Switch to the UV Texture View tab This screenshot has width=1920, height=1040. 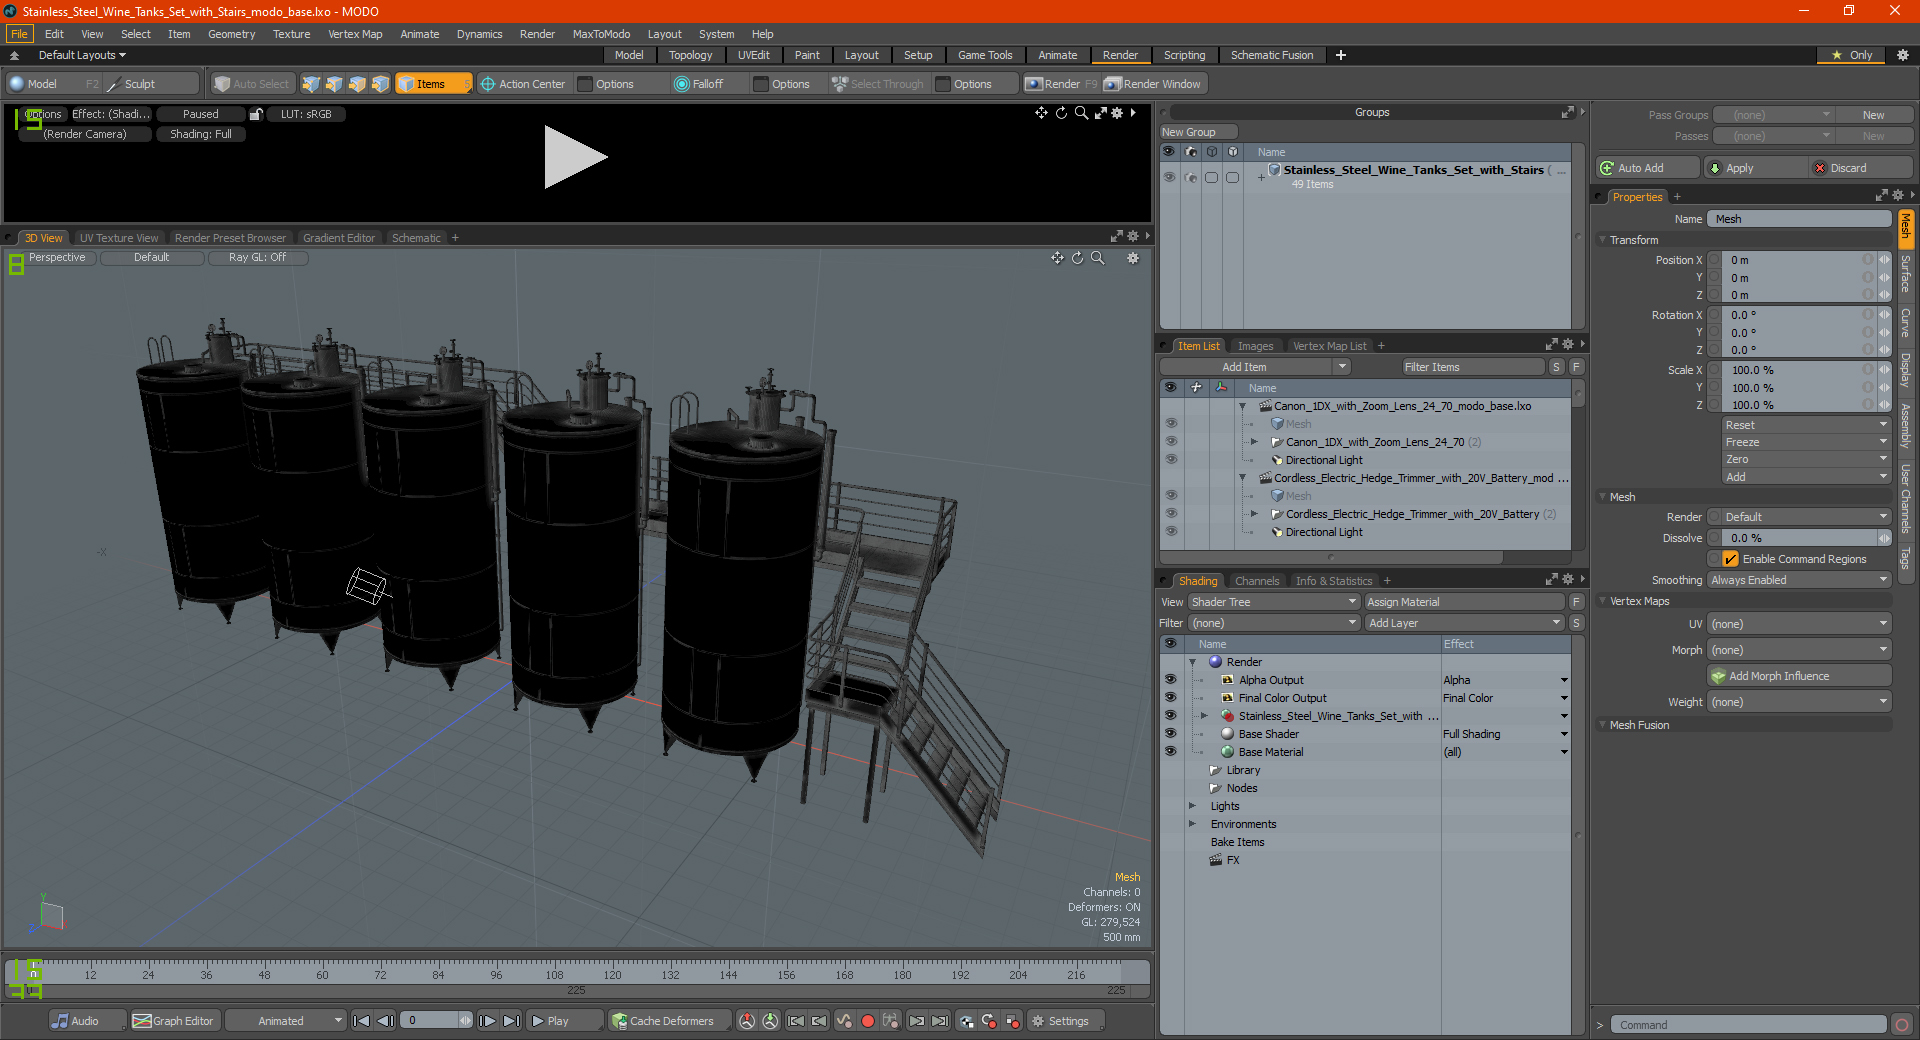118,238
